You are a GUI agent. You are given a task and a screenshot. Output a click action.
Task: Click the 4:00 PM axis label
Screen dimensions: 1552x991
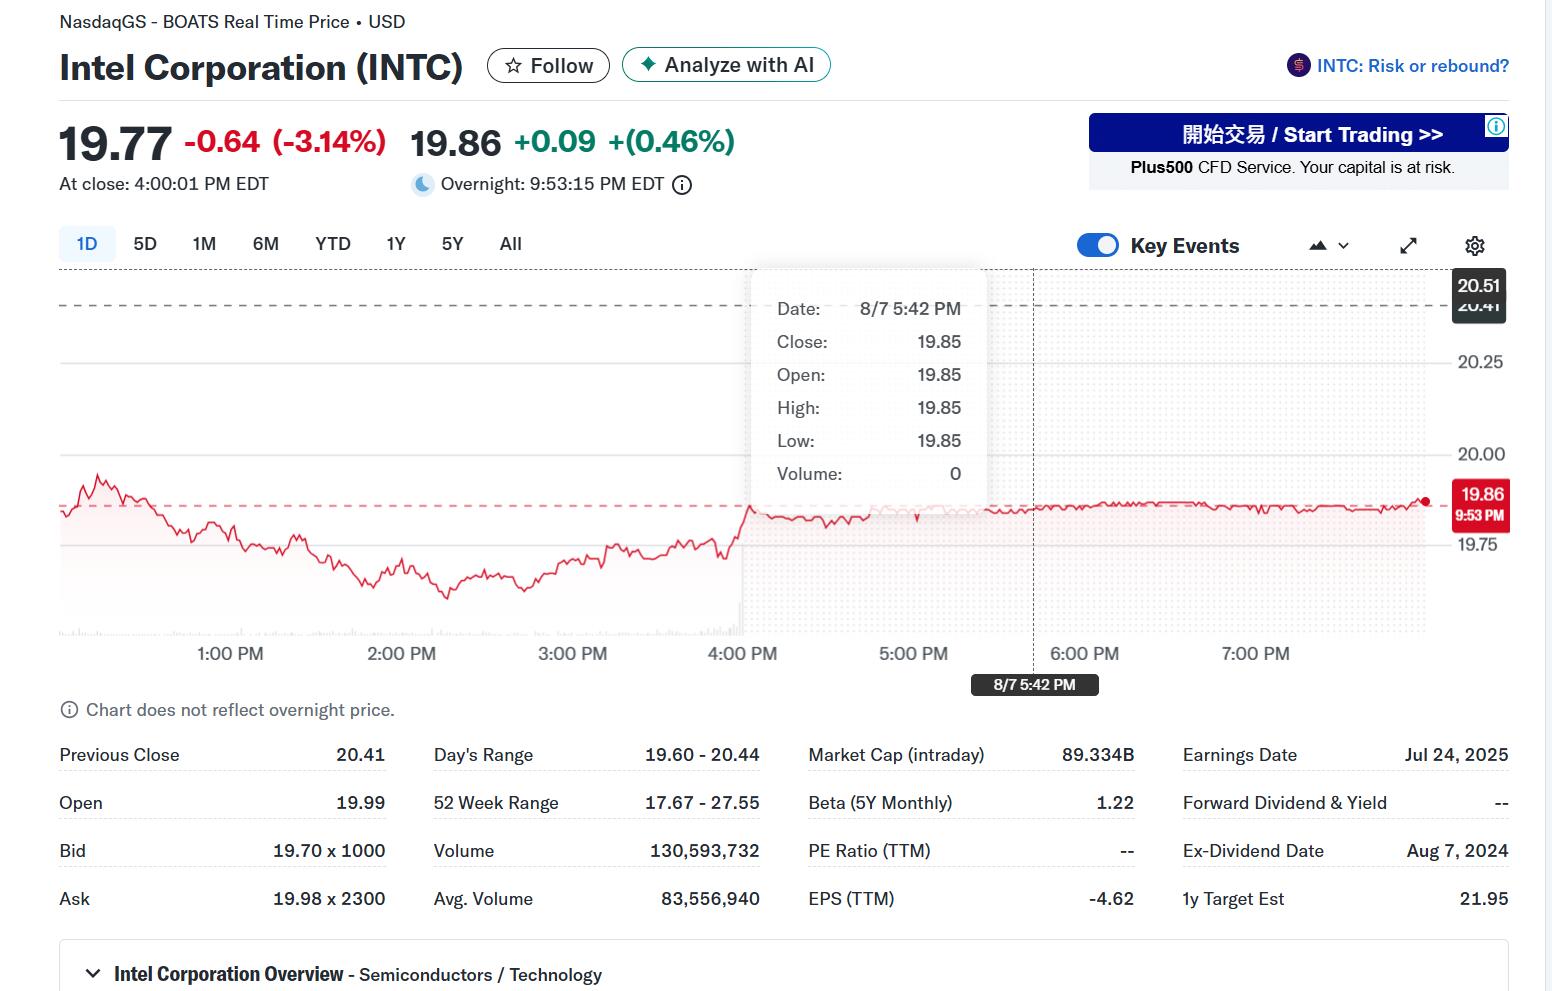(x=742, y=654)
